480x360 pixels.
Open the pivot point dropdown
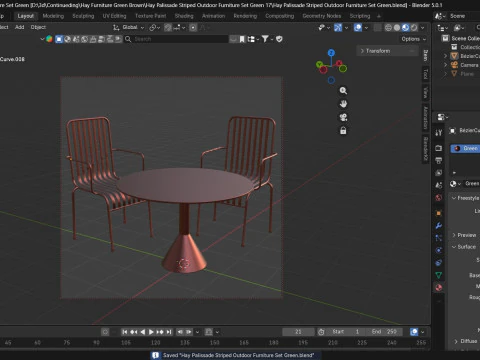pyautogui.click(x=154, y=28)
